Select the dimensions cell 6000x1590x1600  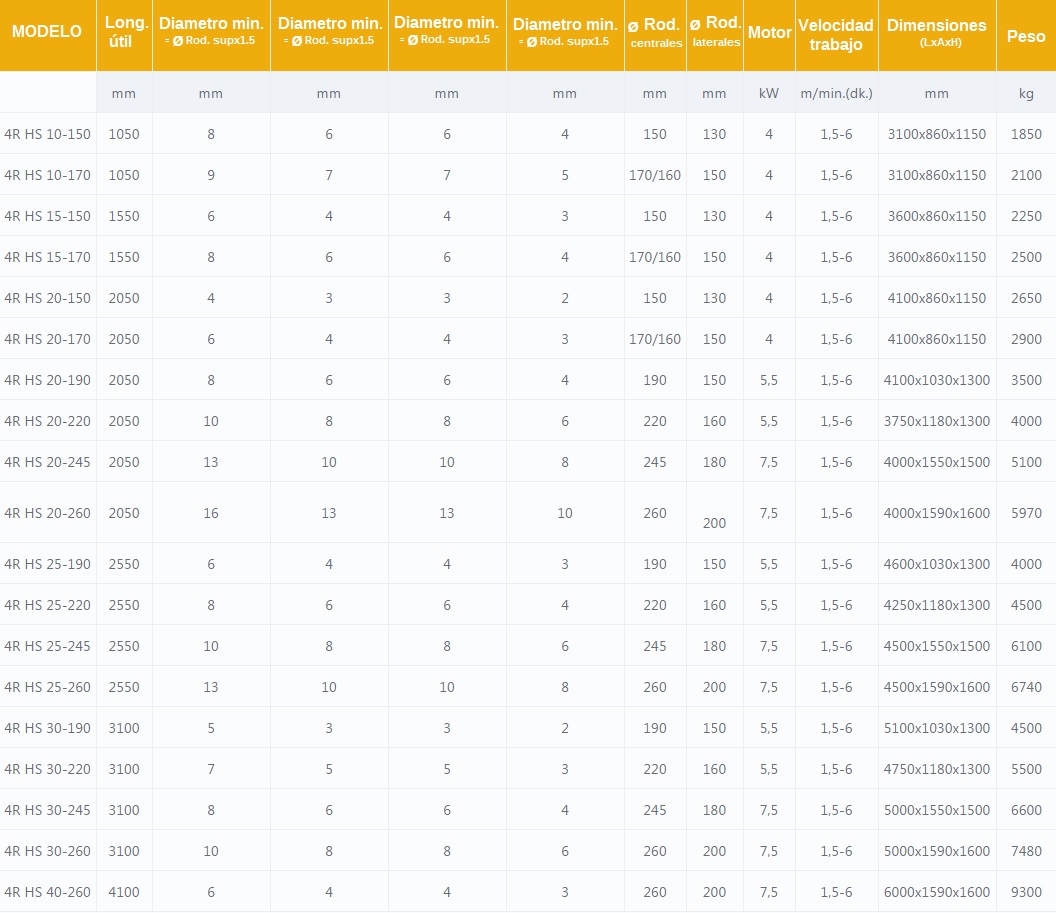click(x=936, y=892)
